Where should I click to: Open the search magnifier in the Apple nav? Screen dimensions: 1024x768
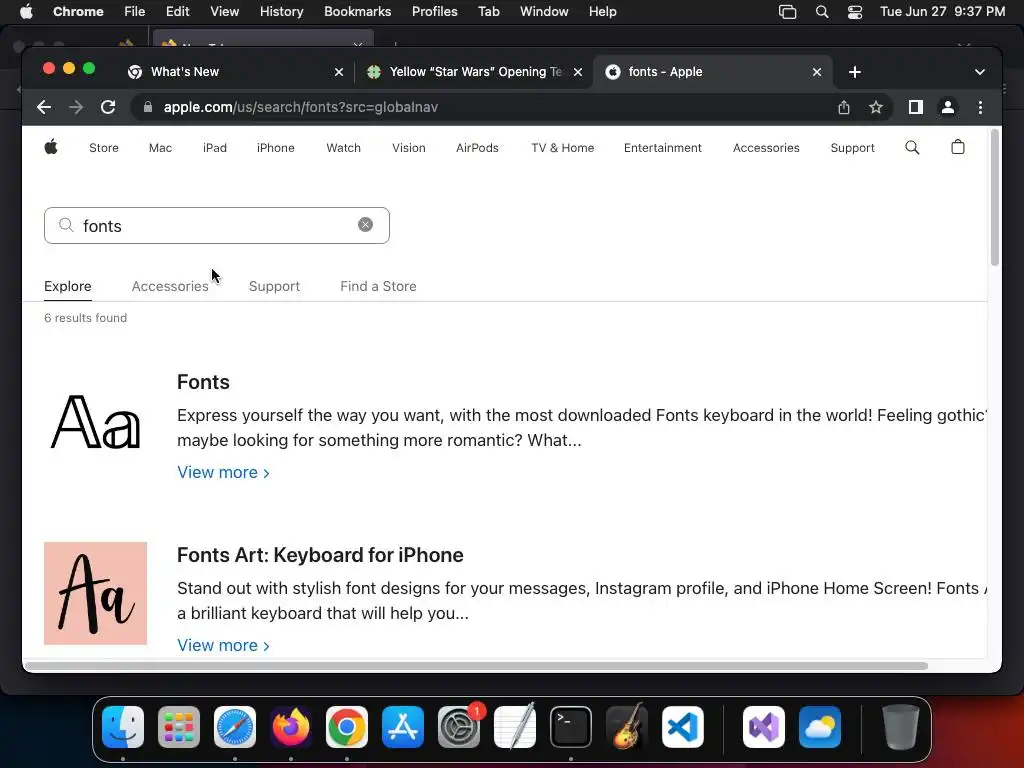[x=912, y=148]
